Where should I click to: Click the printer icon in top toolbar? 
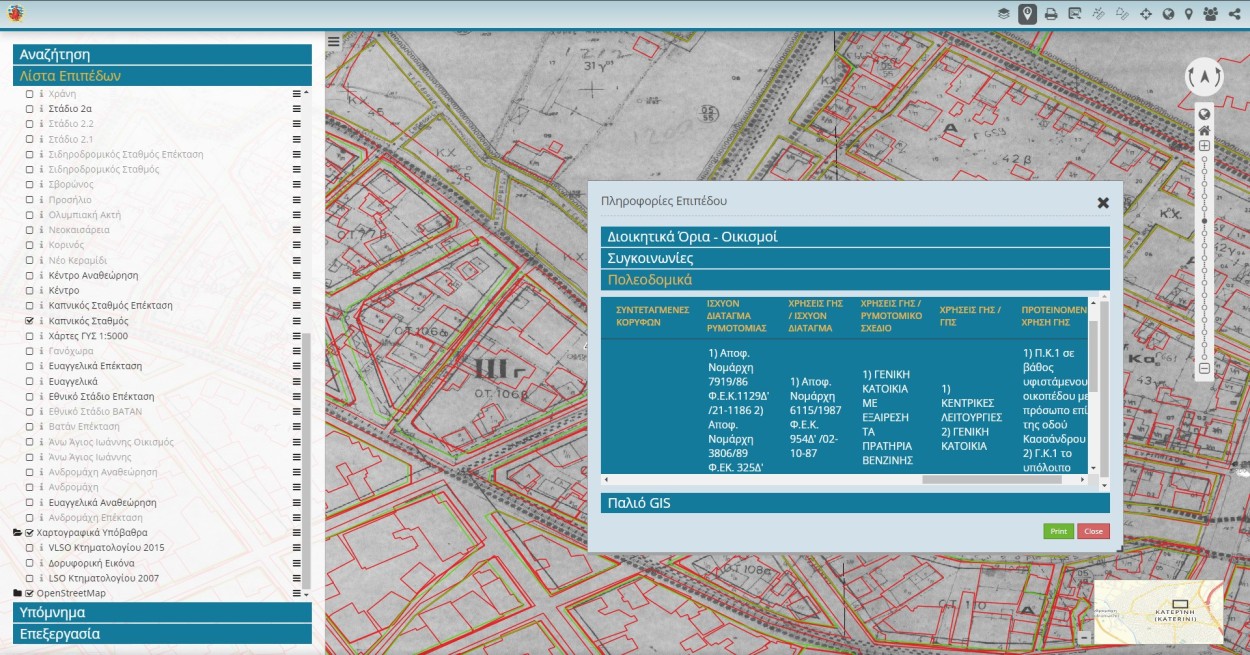[x=1051, y=14]
